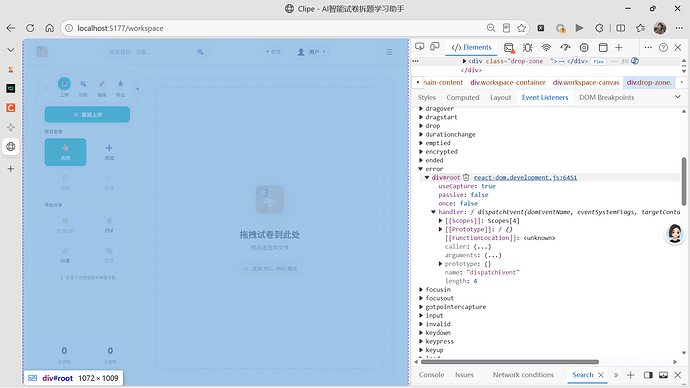Toggle device emulation in DevTools
The height and width of the screenshot is (388, 690).
click(x=435, y=47)
